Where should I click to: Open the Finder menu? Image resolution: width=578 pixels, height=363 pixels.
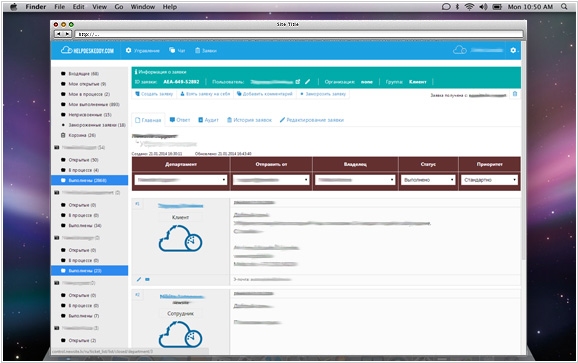click(x=36, y=7)
